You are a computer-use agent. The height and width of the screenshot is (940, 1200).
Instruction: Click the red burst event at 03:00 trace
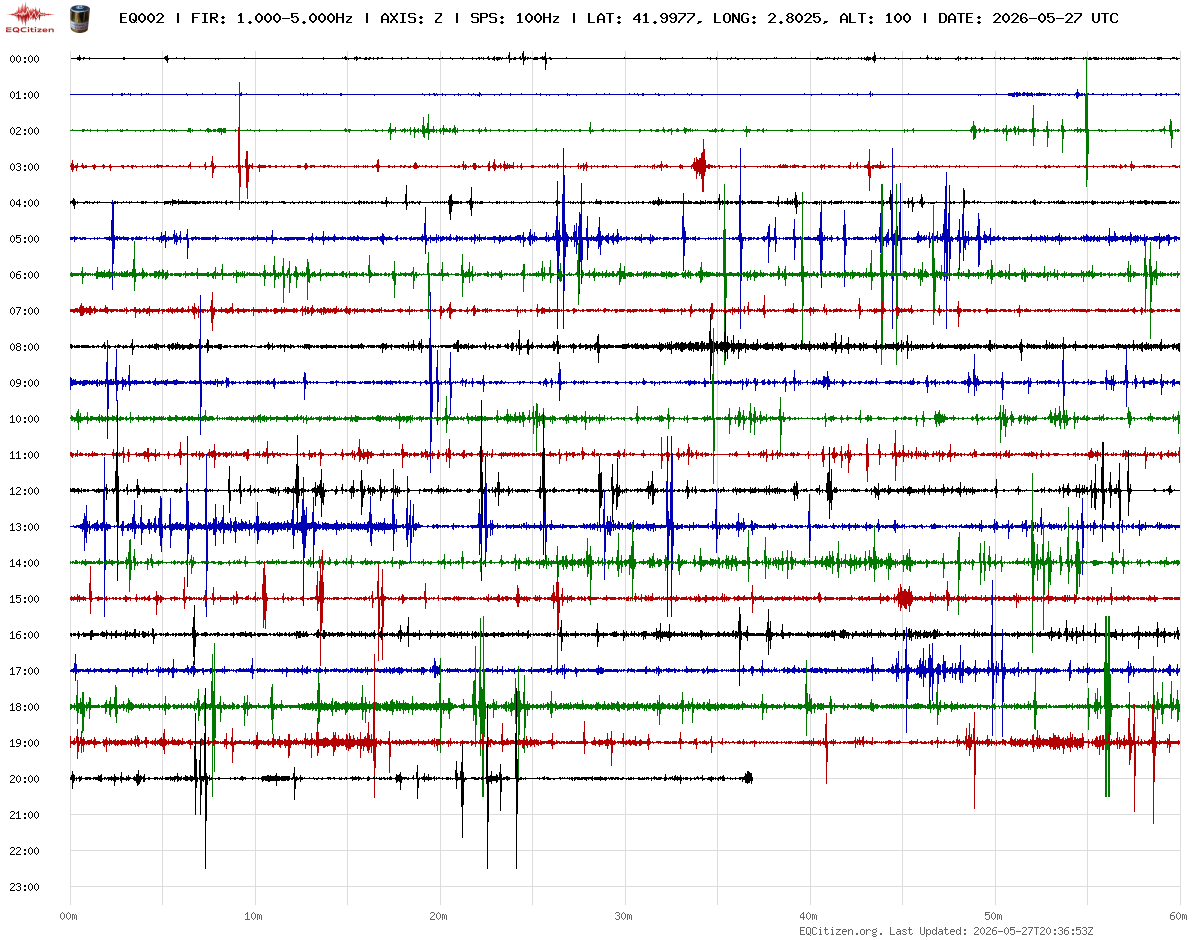coord(701,166)
